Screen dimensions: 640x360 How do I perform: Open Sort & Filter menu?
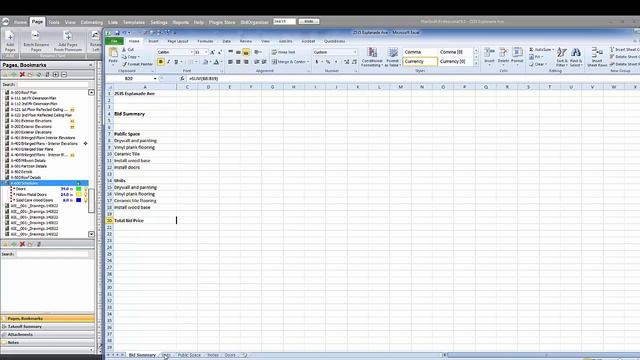click(562, 57)
